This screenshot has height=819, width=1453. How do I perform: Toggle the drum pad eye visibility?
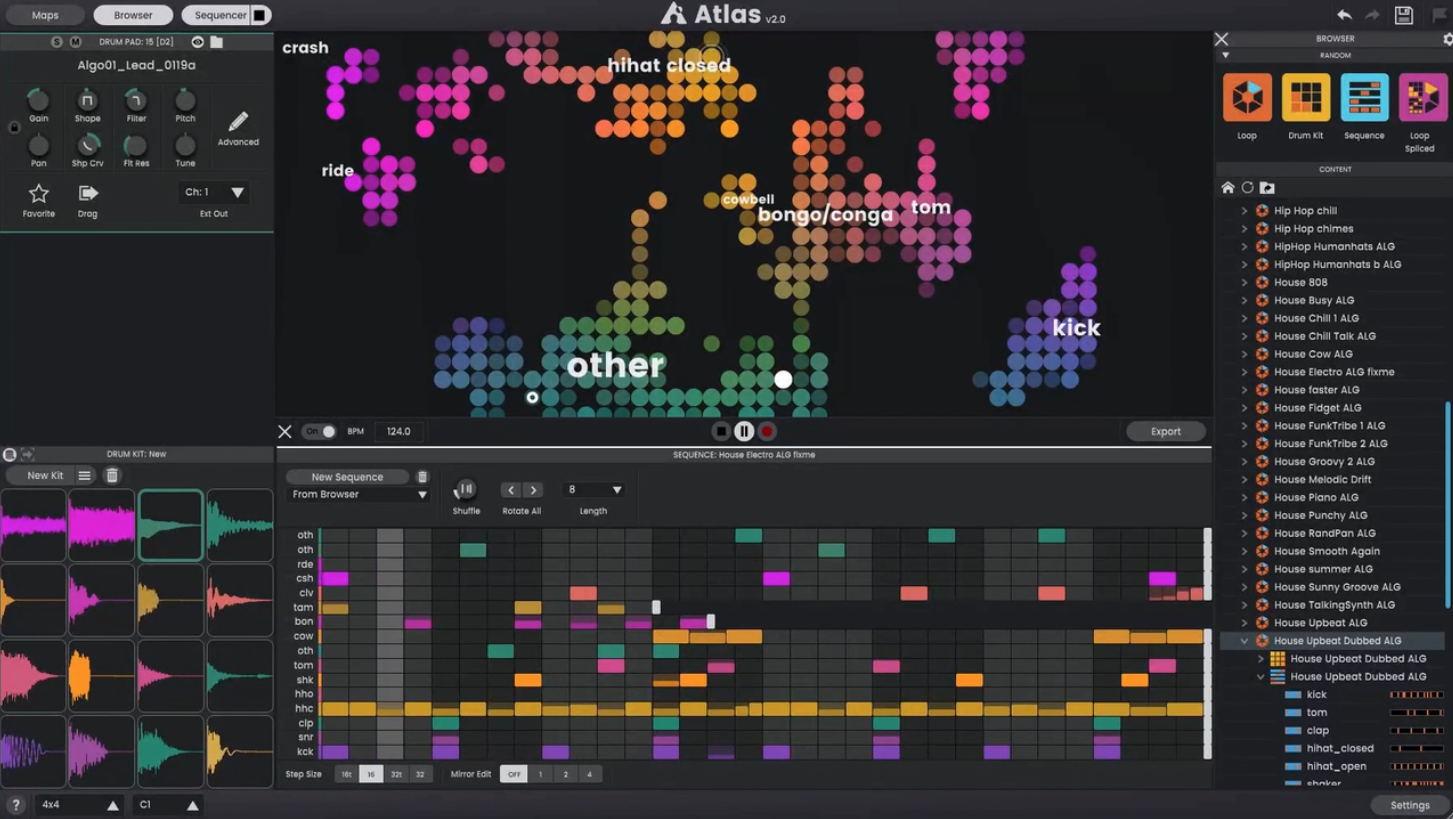[197, 42]
